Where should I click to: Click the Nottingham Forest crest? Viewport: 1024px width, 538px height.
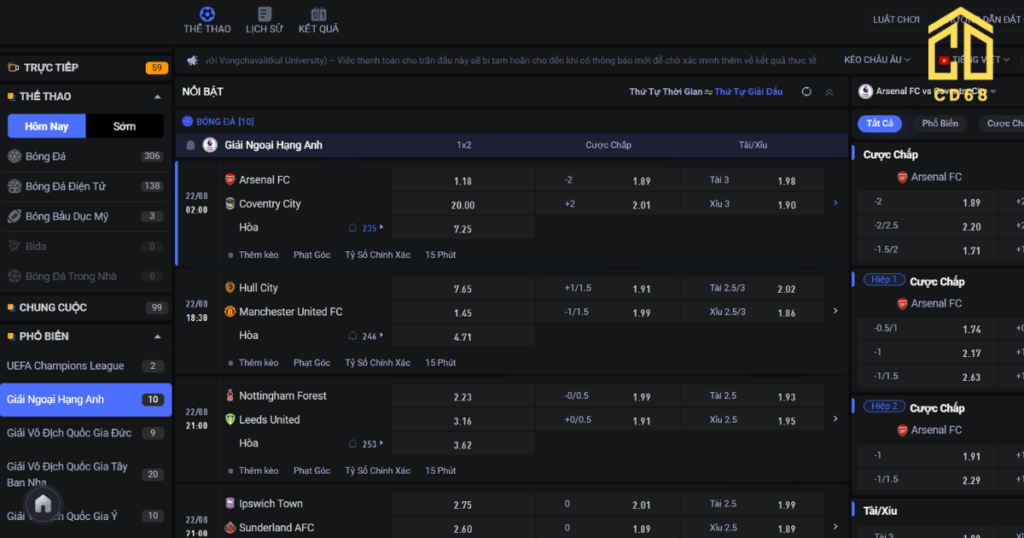tap(230, 396)
